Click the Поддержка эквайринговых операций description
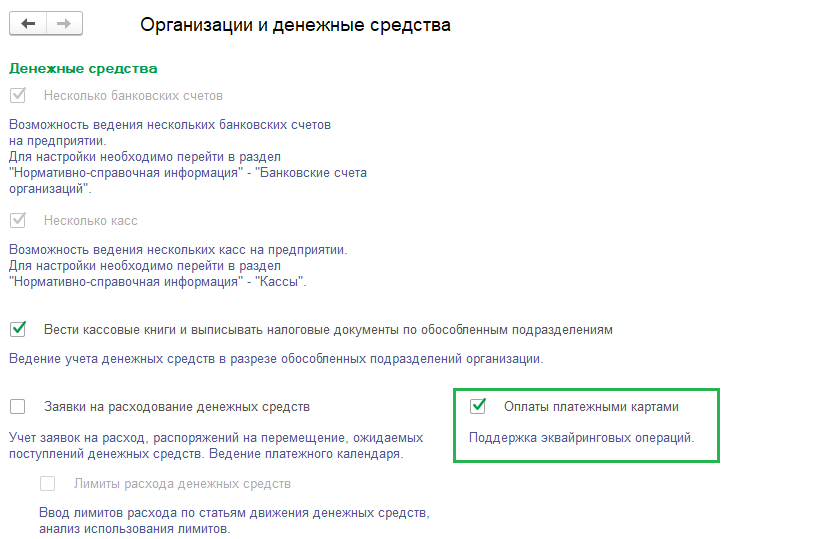Viewport: 825px width, 539px height. point(581,437)
